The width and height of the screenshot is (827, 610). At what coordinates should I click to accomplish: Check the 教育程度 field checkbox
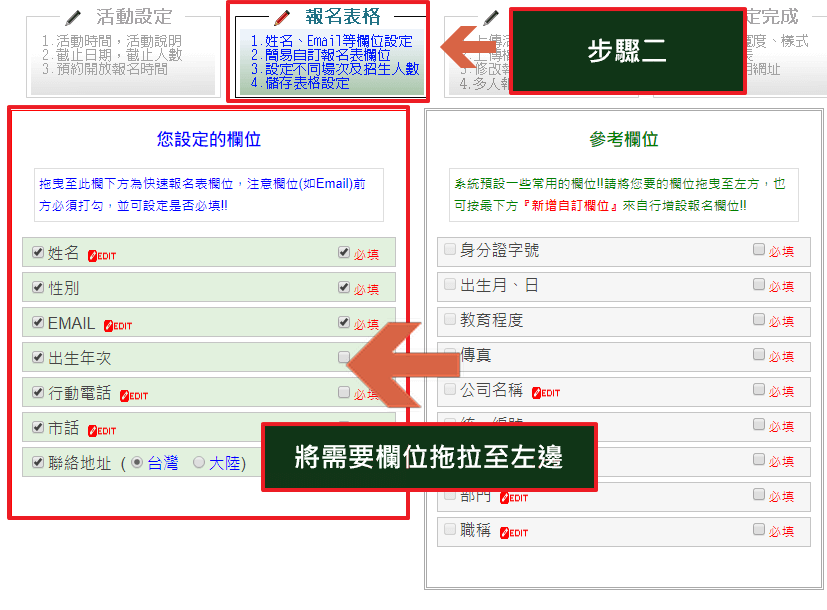point(450,319)
